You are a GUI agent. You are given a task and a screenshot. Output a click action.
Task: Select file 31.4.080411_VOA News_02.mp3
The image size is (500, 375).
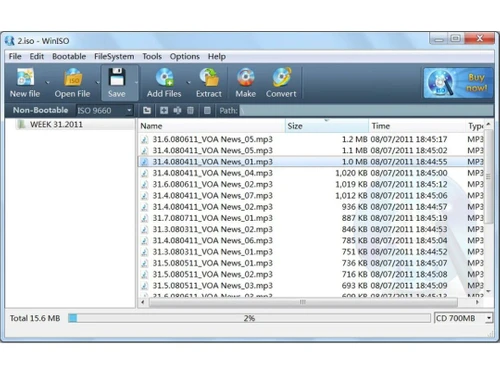click(x=311, y=207)
